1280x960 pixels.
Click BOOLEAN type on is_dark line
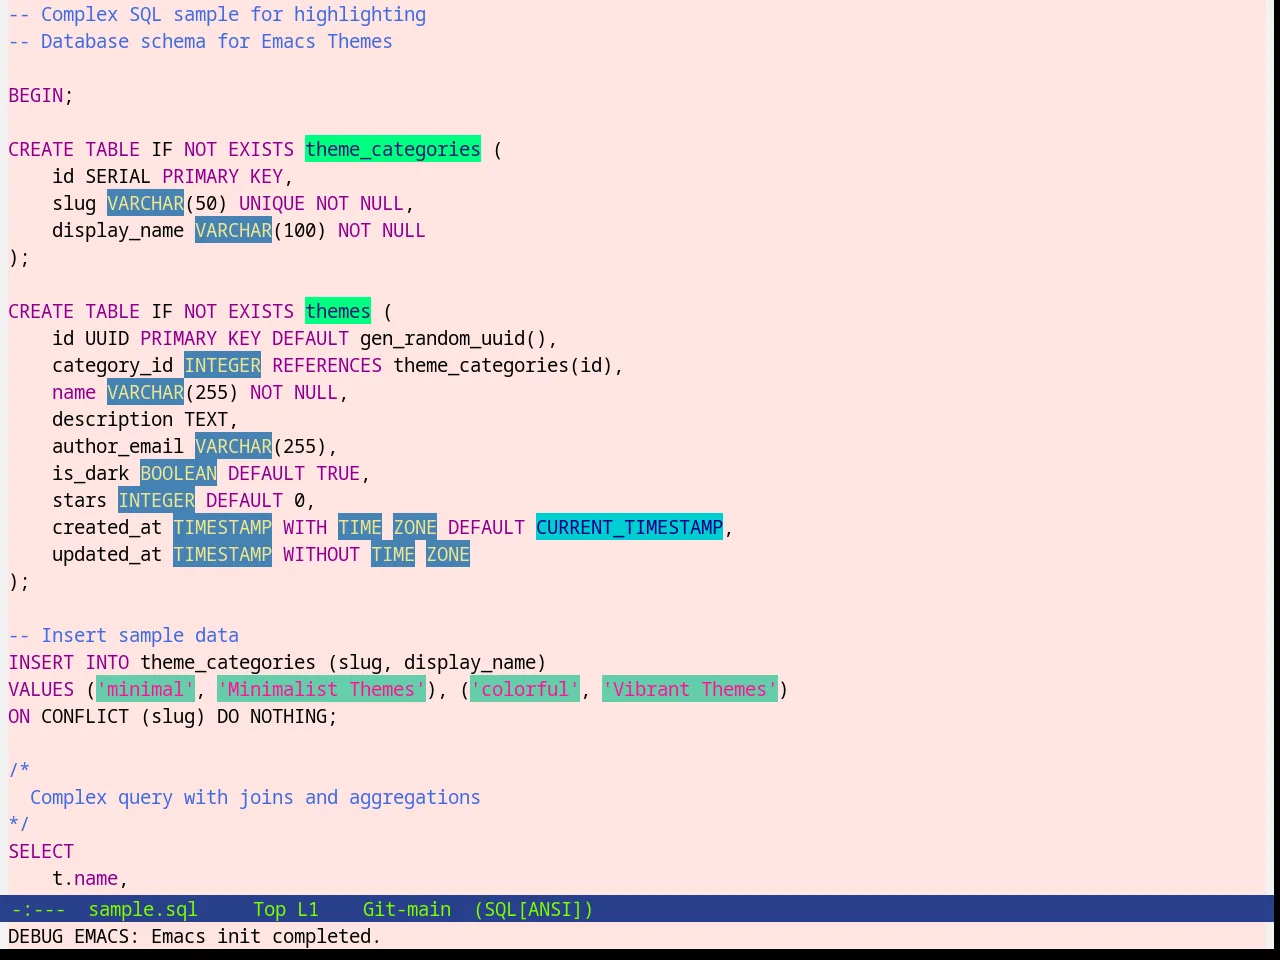pyautogui.click(x=179, y=473)
